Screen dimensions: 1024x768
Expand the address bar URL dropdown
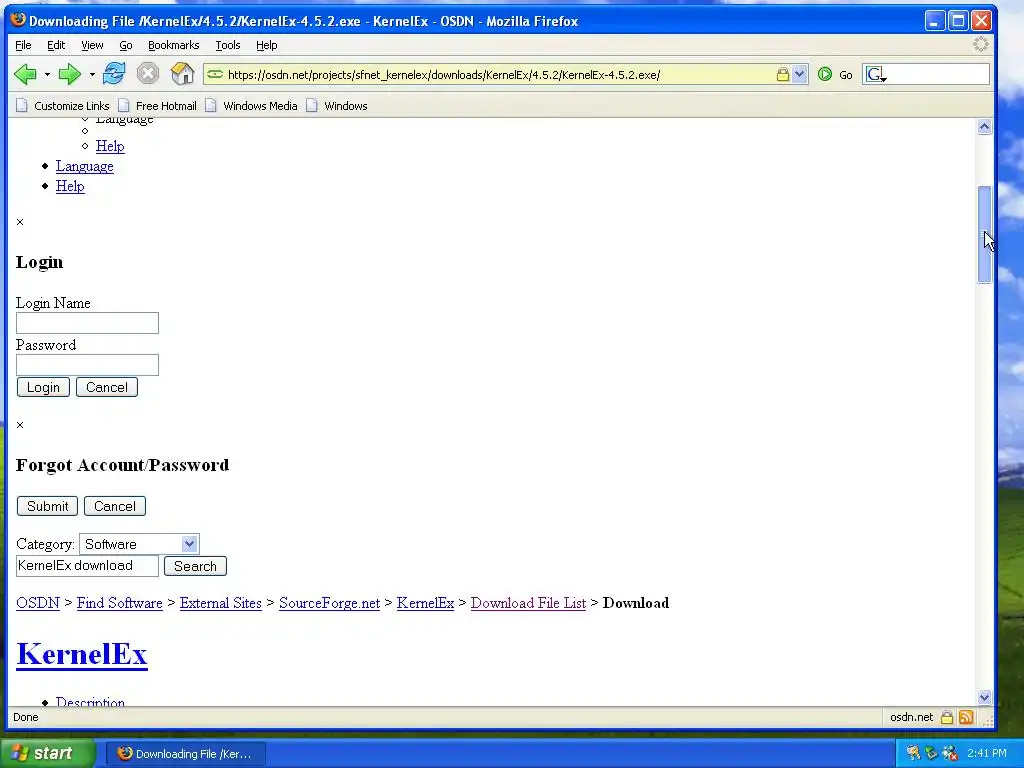[799, 74]
